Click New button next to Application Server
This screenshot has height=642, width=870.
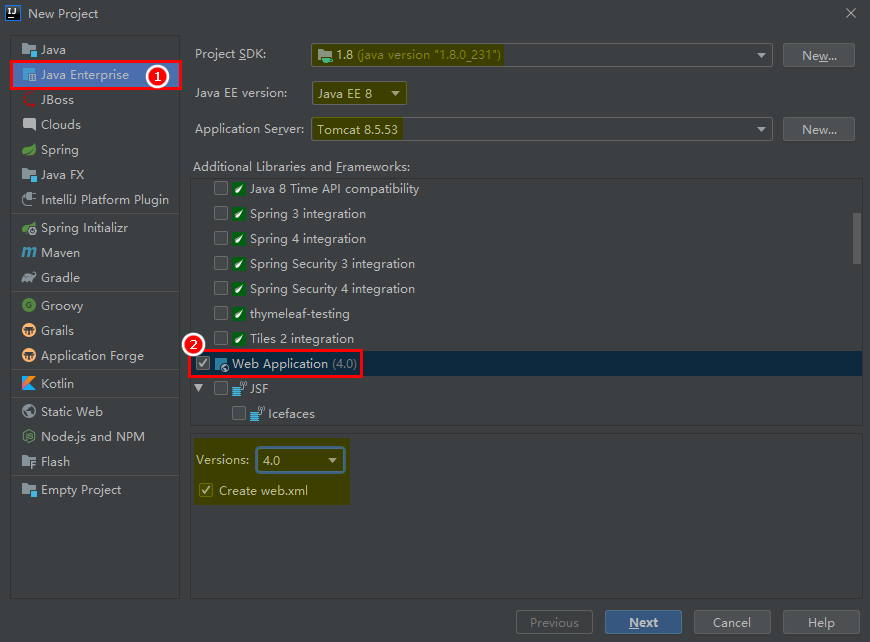(819, 129)
